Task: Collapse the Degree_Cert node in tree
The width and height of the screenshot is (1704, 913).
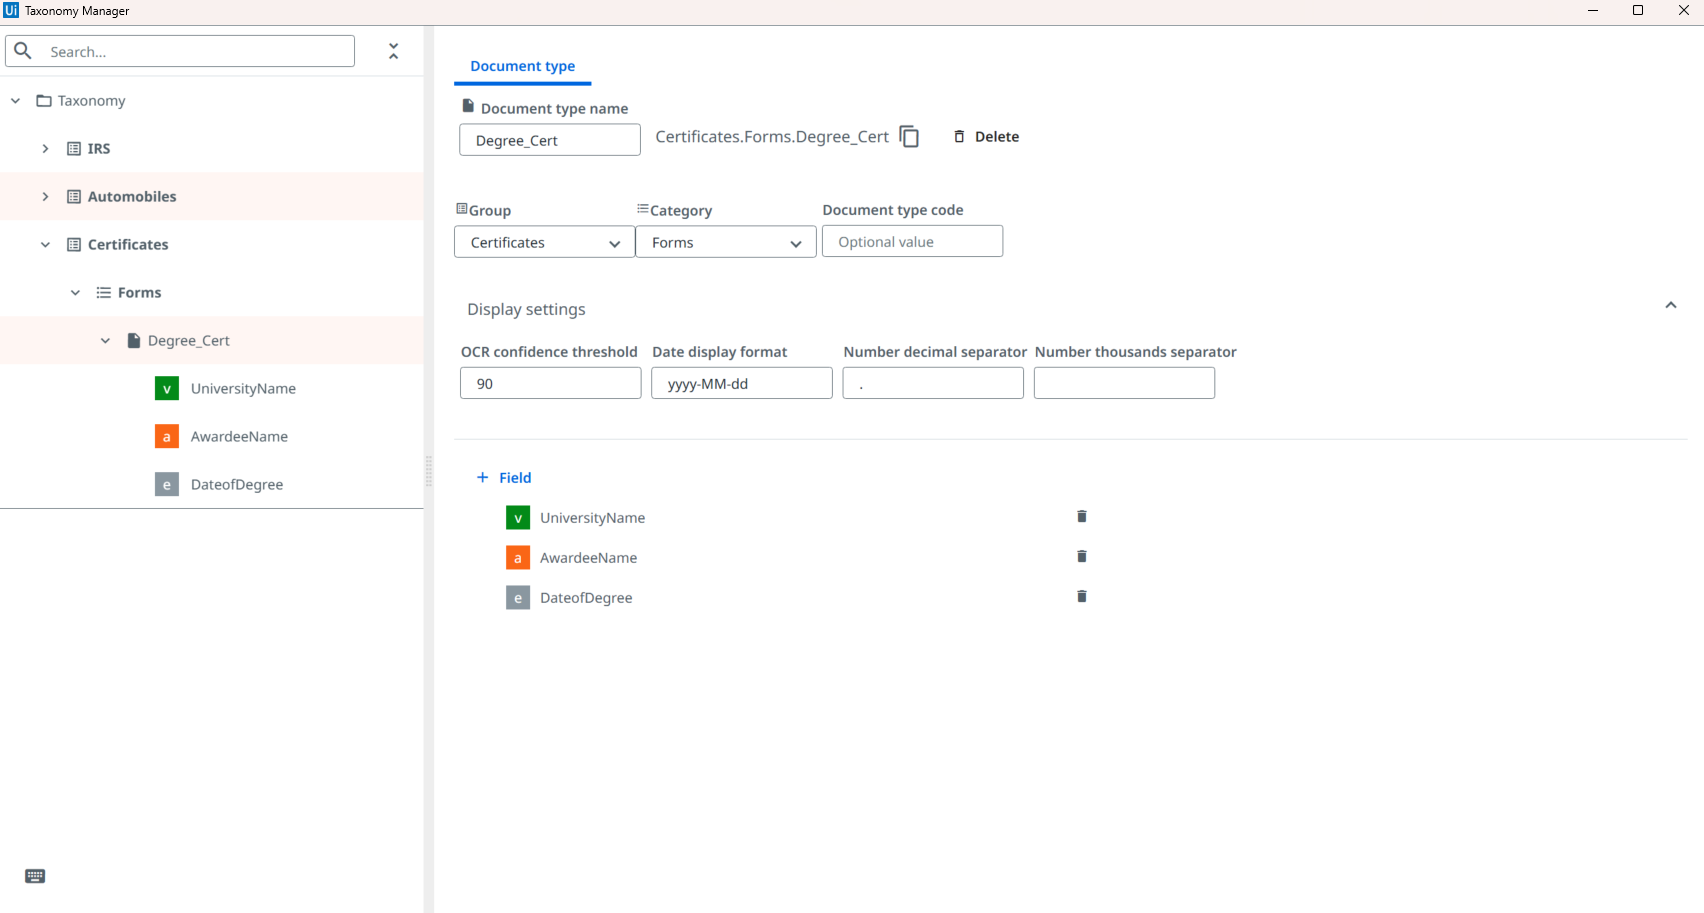Action: coord(105,340)
